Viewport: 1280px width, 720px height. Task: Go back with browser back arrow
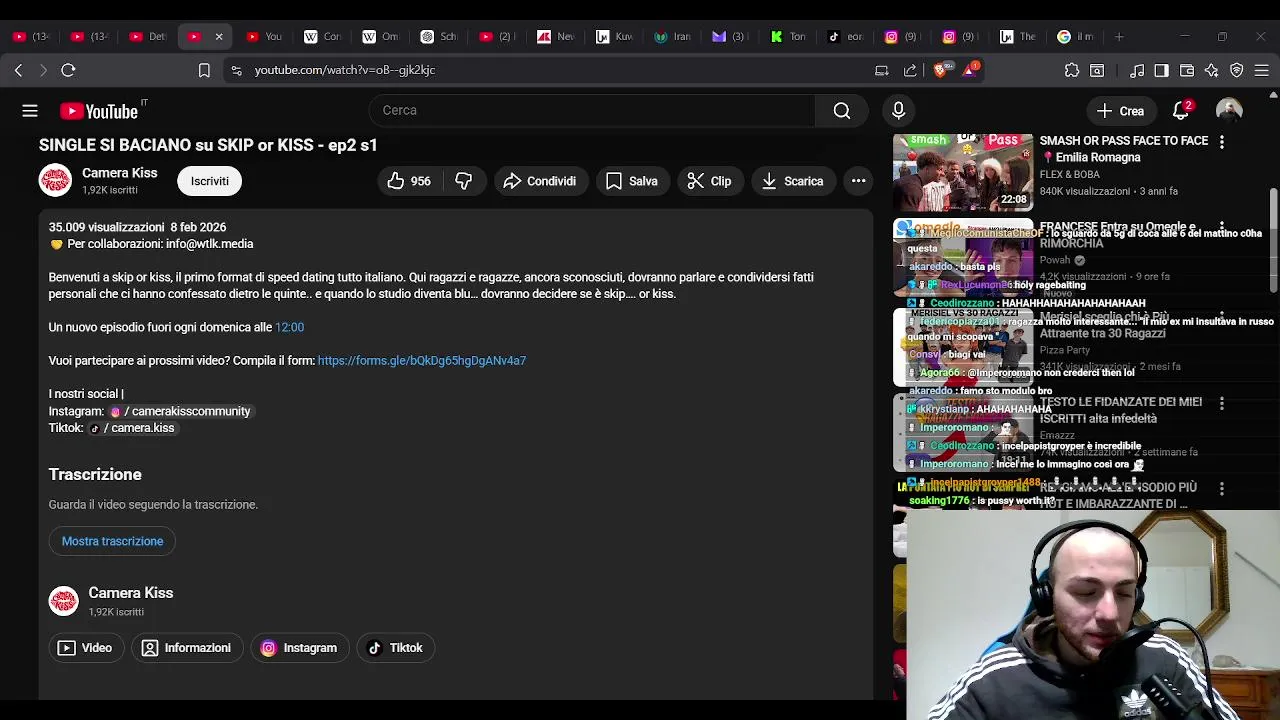pyautogui.click(x=18, y=70)
